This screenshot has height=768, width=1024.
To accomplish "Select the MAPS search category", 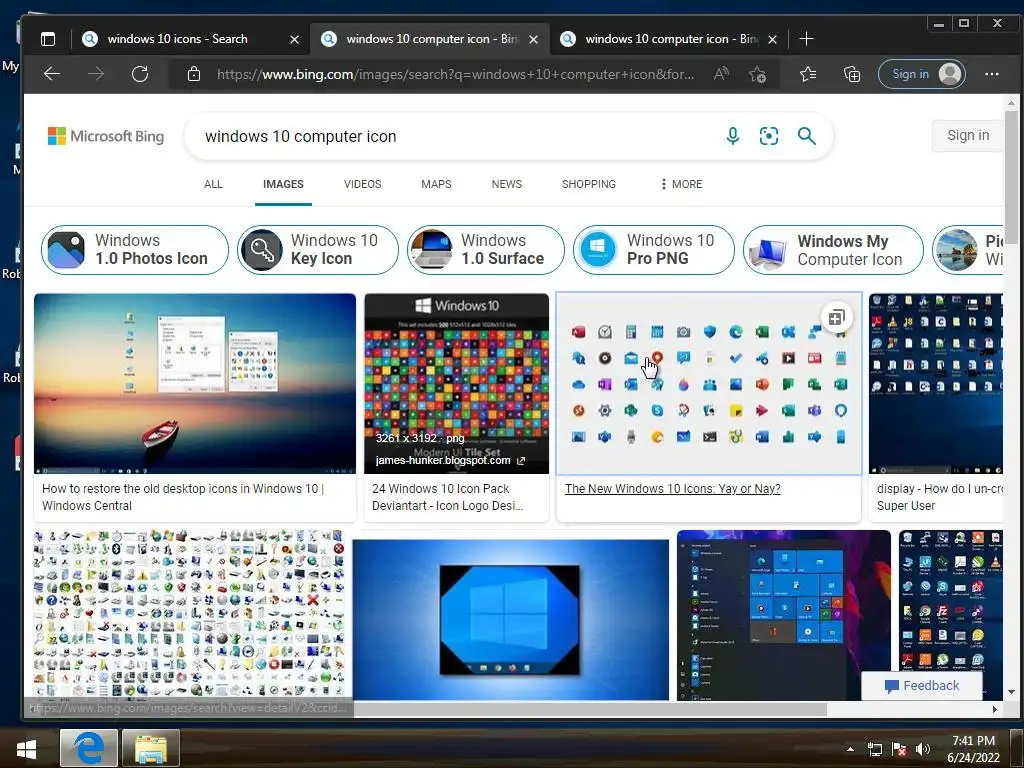I will (x=436, y=184).
